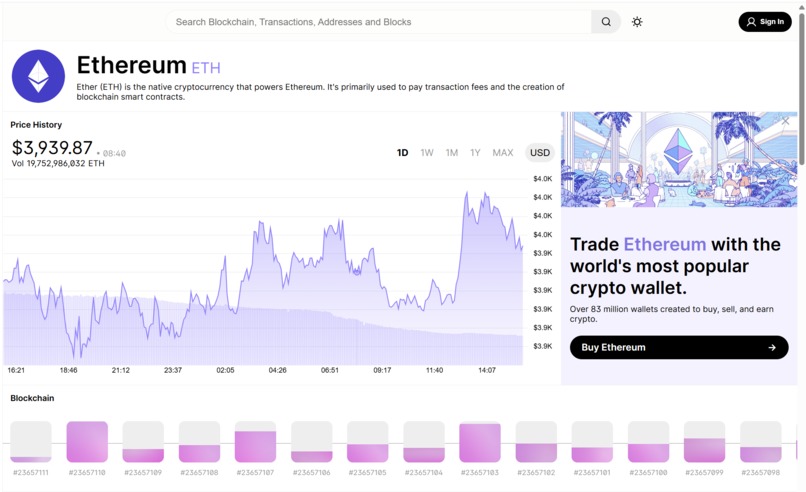Click the ETH ticker label beside Ethereum
This screenshot has width=806, height=492.
click(x=206, y=68)
